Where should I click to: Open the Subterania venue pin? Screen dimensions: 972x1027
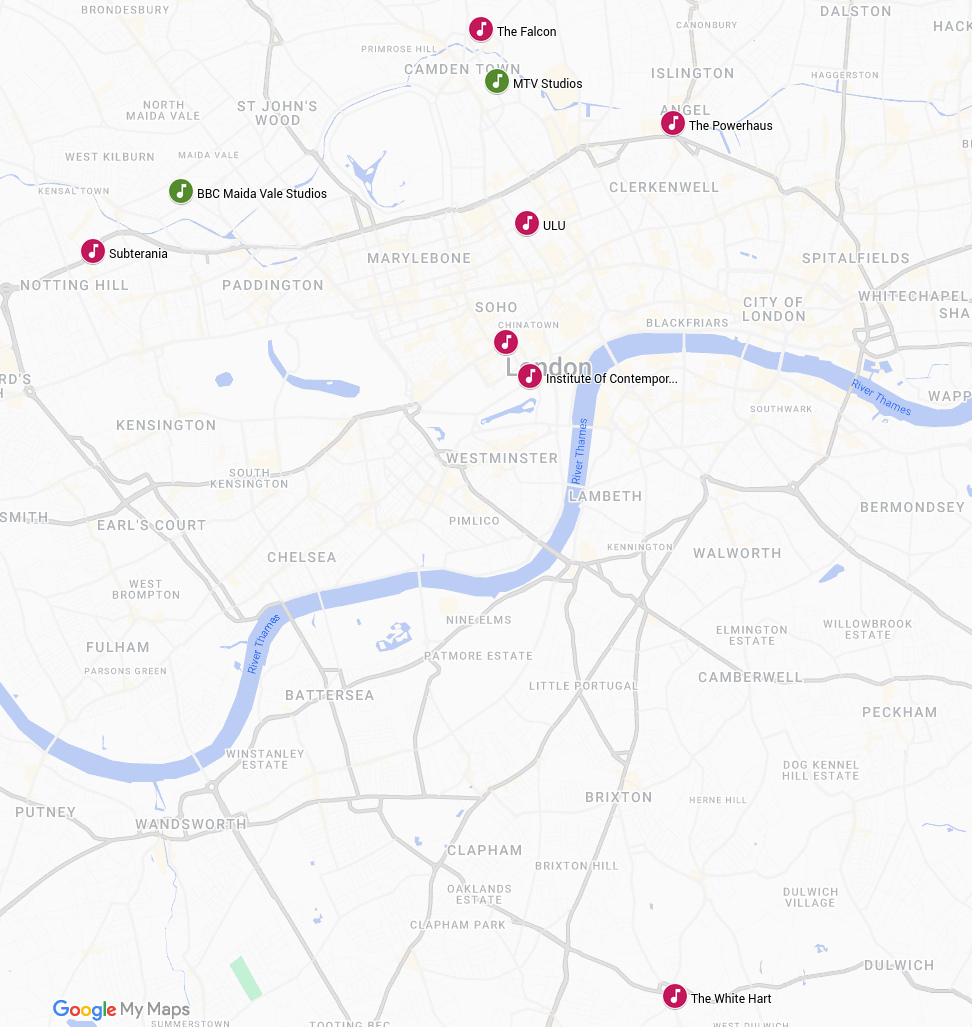click(x=93, y=251)
